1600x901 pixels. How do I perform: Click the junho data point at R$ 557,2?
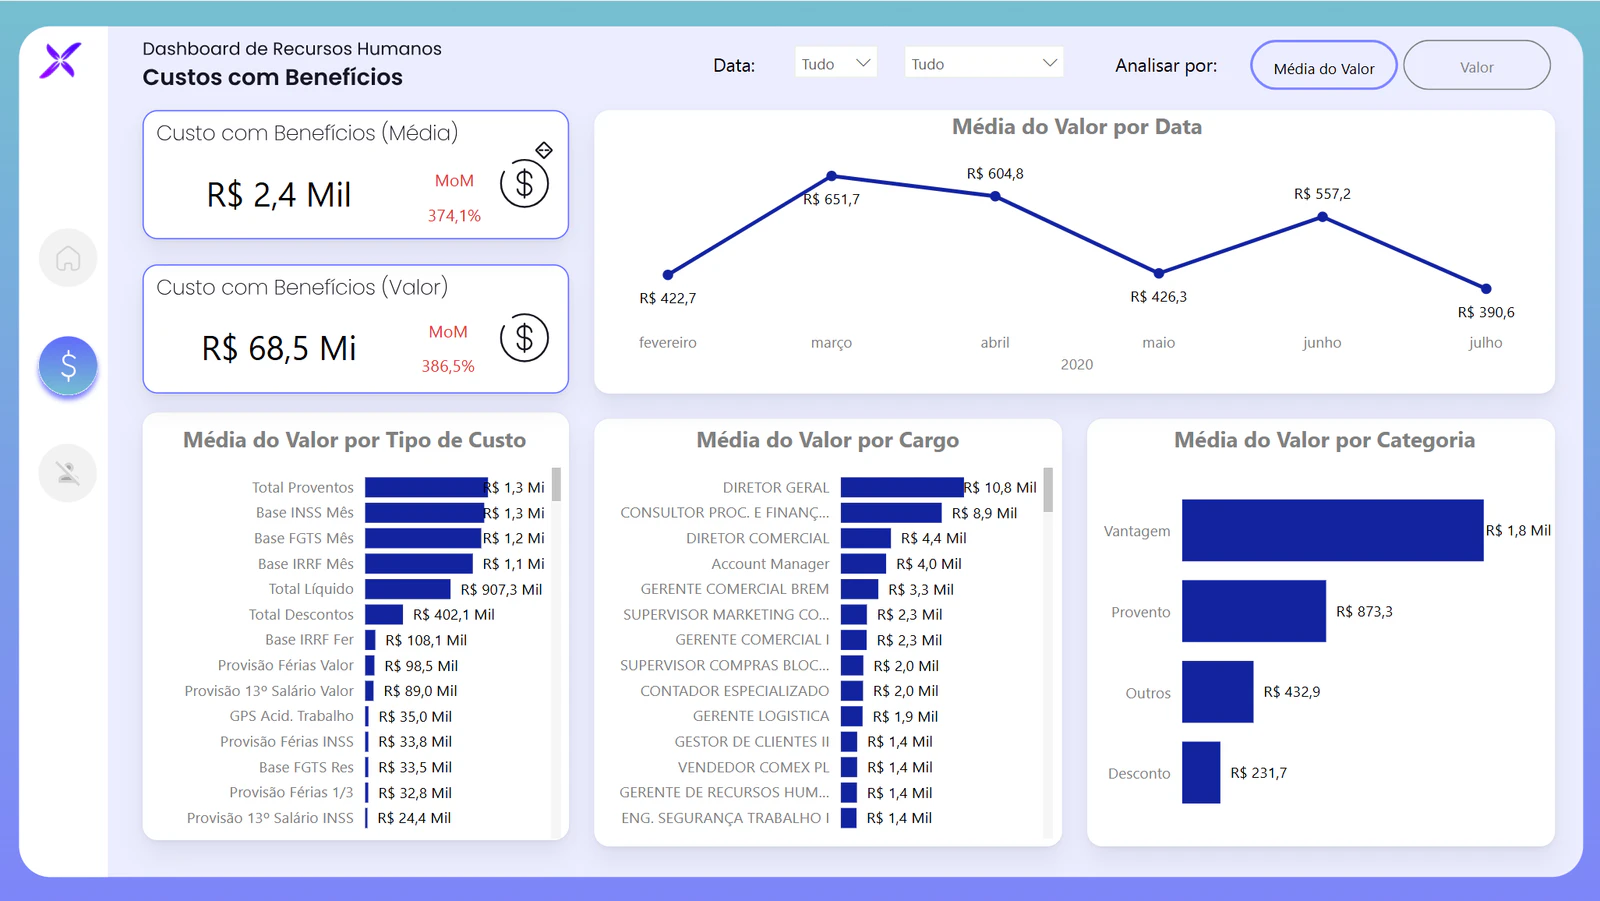1322,217
